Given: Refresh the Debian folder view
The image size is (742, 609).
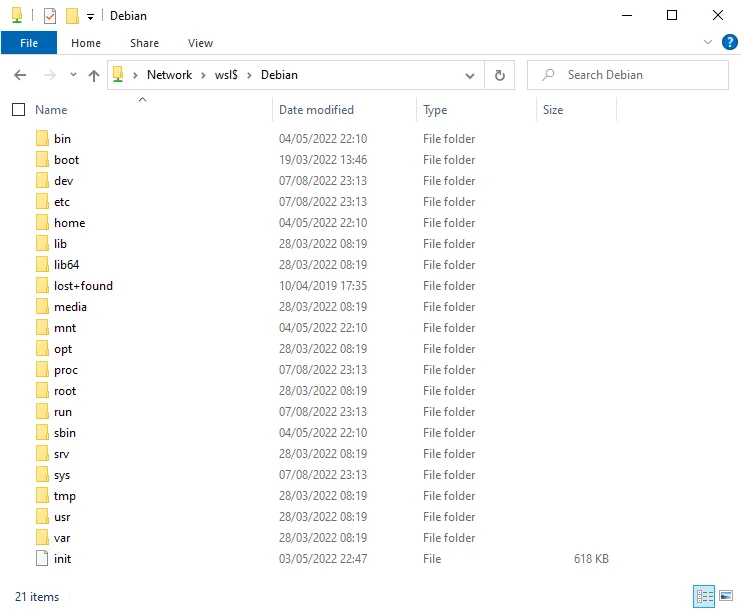Looking at the screenshot, I should coord(500,75).
